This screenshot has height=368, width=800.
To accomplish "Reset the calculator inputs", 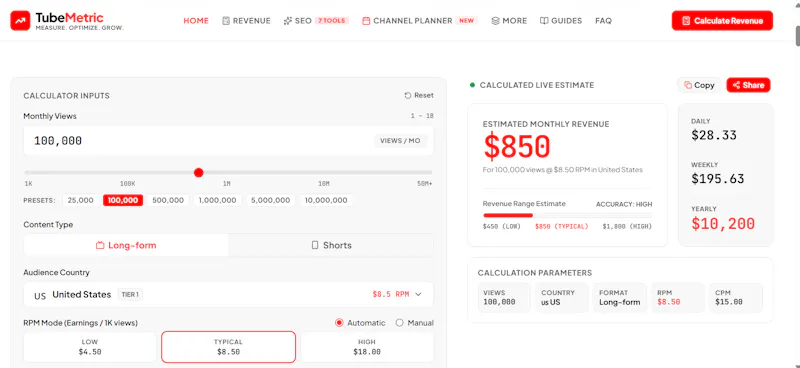I will click(419, 95).
